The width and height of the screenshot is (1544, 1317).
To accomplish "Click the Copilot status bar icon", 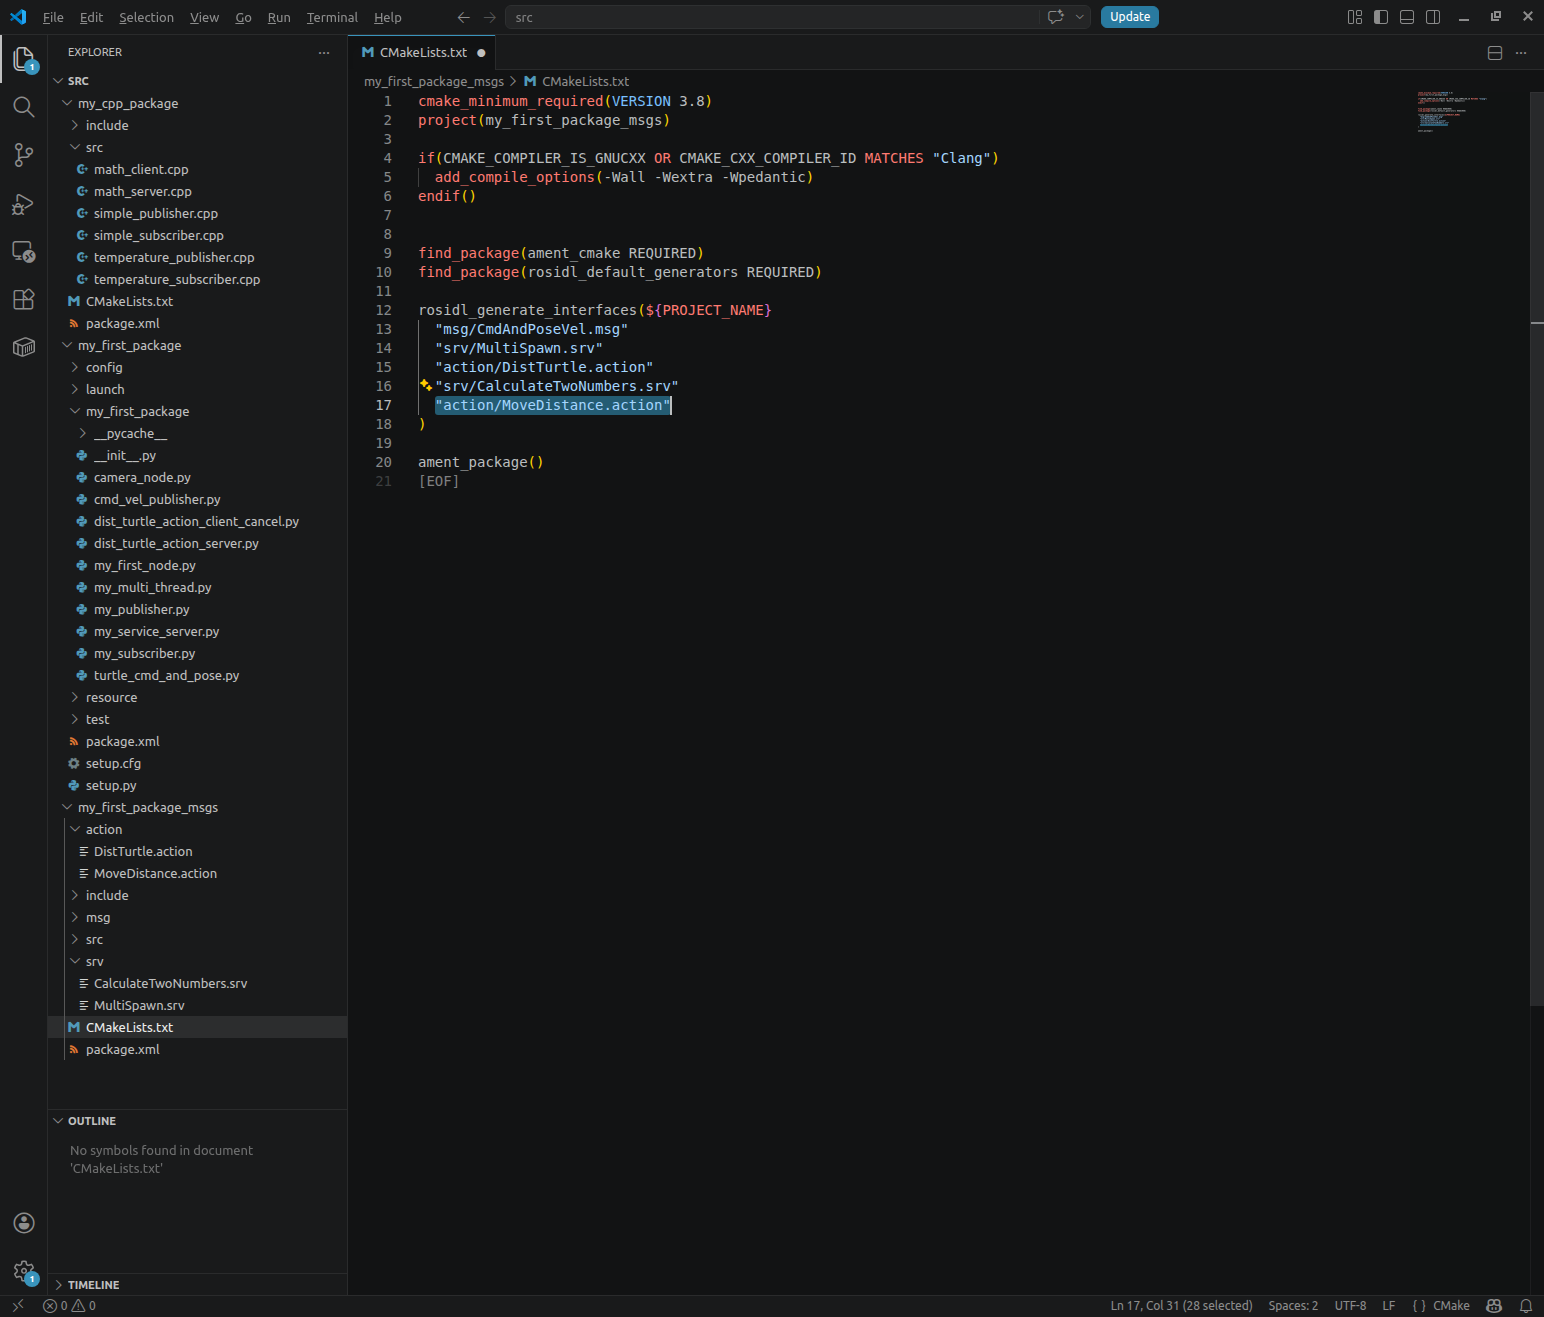I will [x=1494, y=1305].
